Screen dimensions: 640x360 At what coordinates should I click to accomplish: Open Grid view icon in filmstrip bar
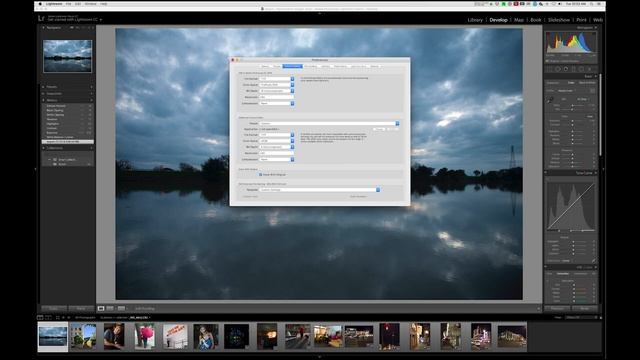pyautogui.click(x=58, y=317)
